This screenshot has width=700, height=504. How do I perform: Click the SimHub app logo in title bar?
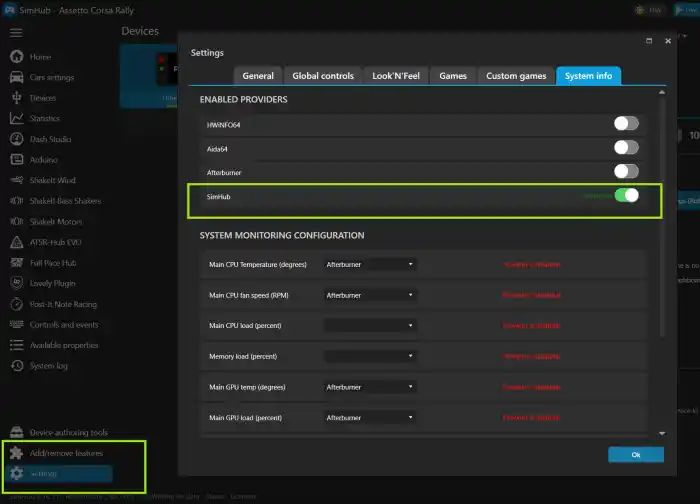pyautogui.click(x=9, y=10)
